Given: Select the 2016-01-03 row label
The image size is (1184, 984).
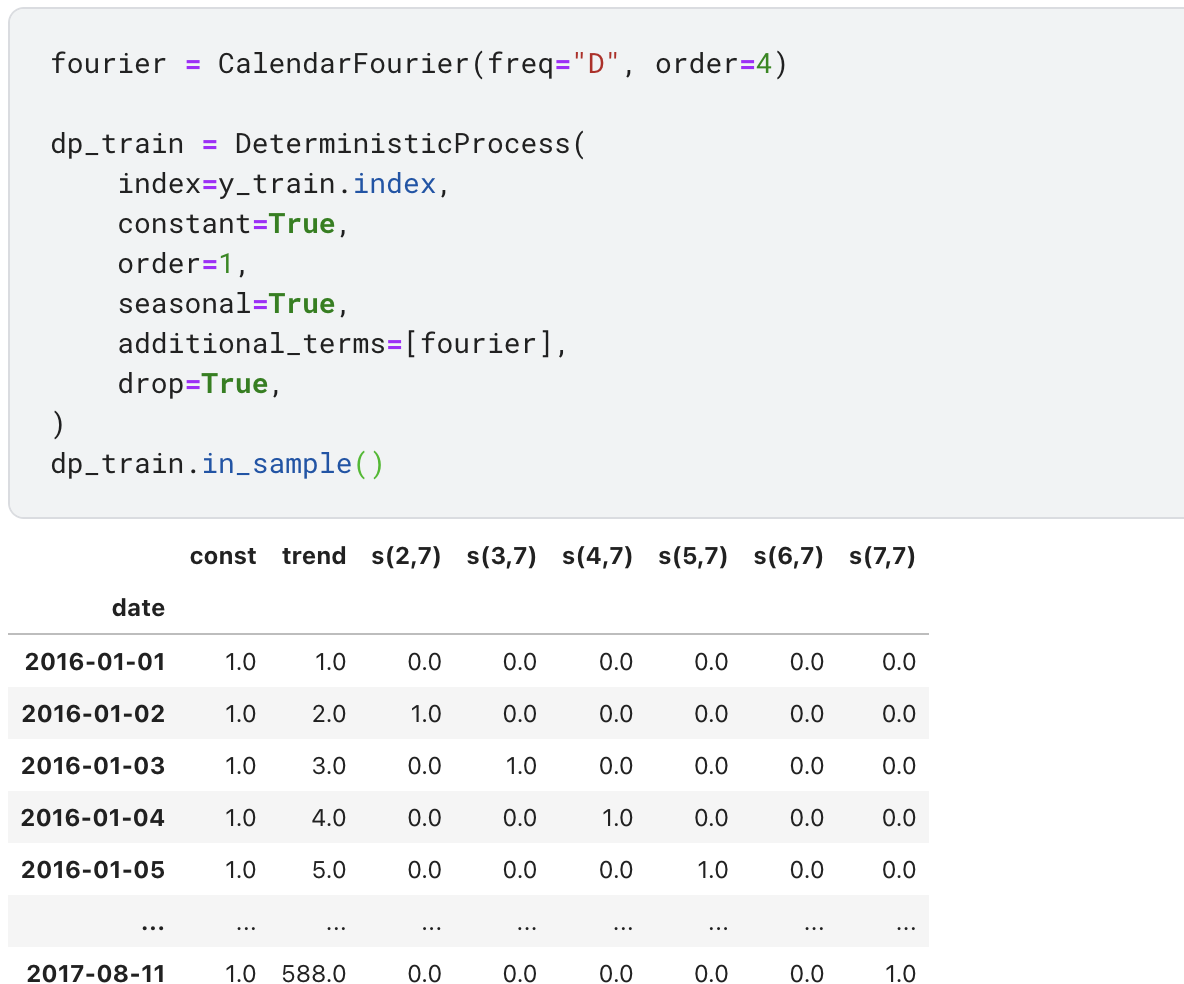Looking at the screenshot, I should (x=95, y=766).
